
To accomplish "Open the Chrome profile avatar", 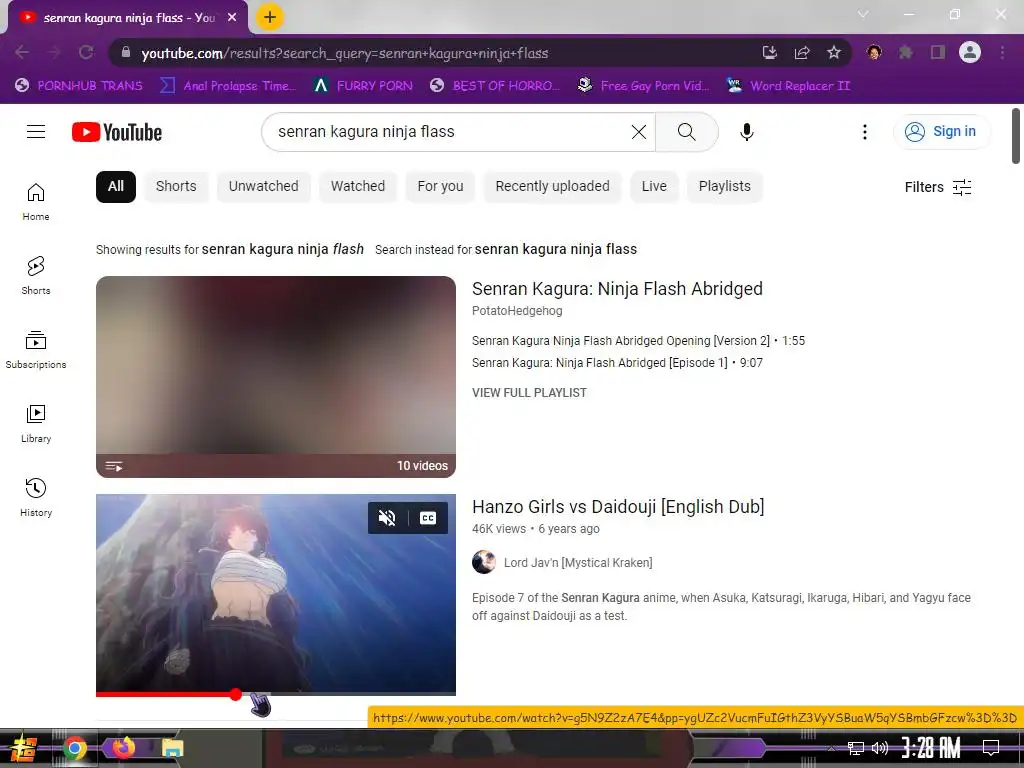I will [x=970, y=52].
